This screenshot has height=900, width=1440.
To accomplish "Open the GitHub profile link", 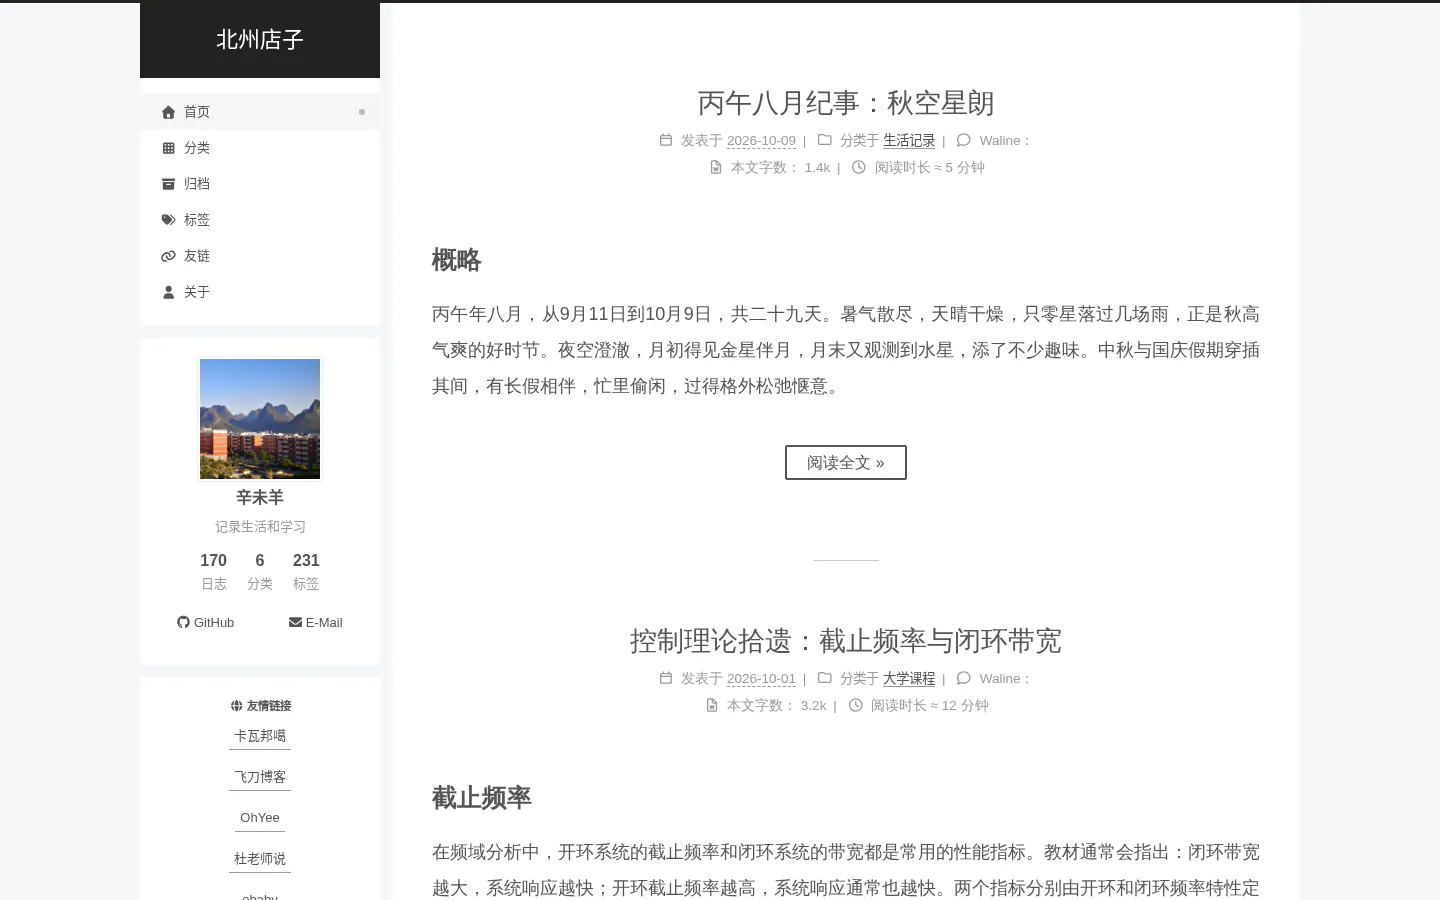I will tap(206, 622).
